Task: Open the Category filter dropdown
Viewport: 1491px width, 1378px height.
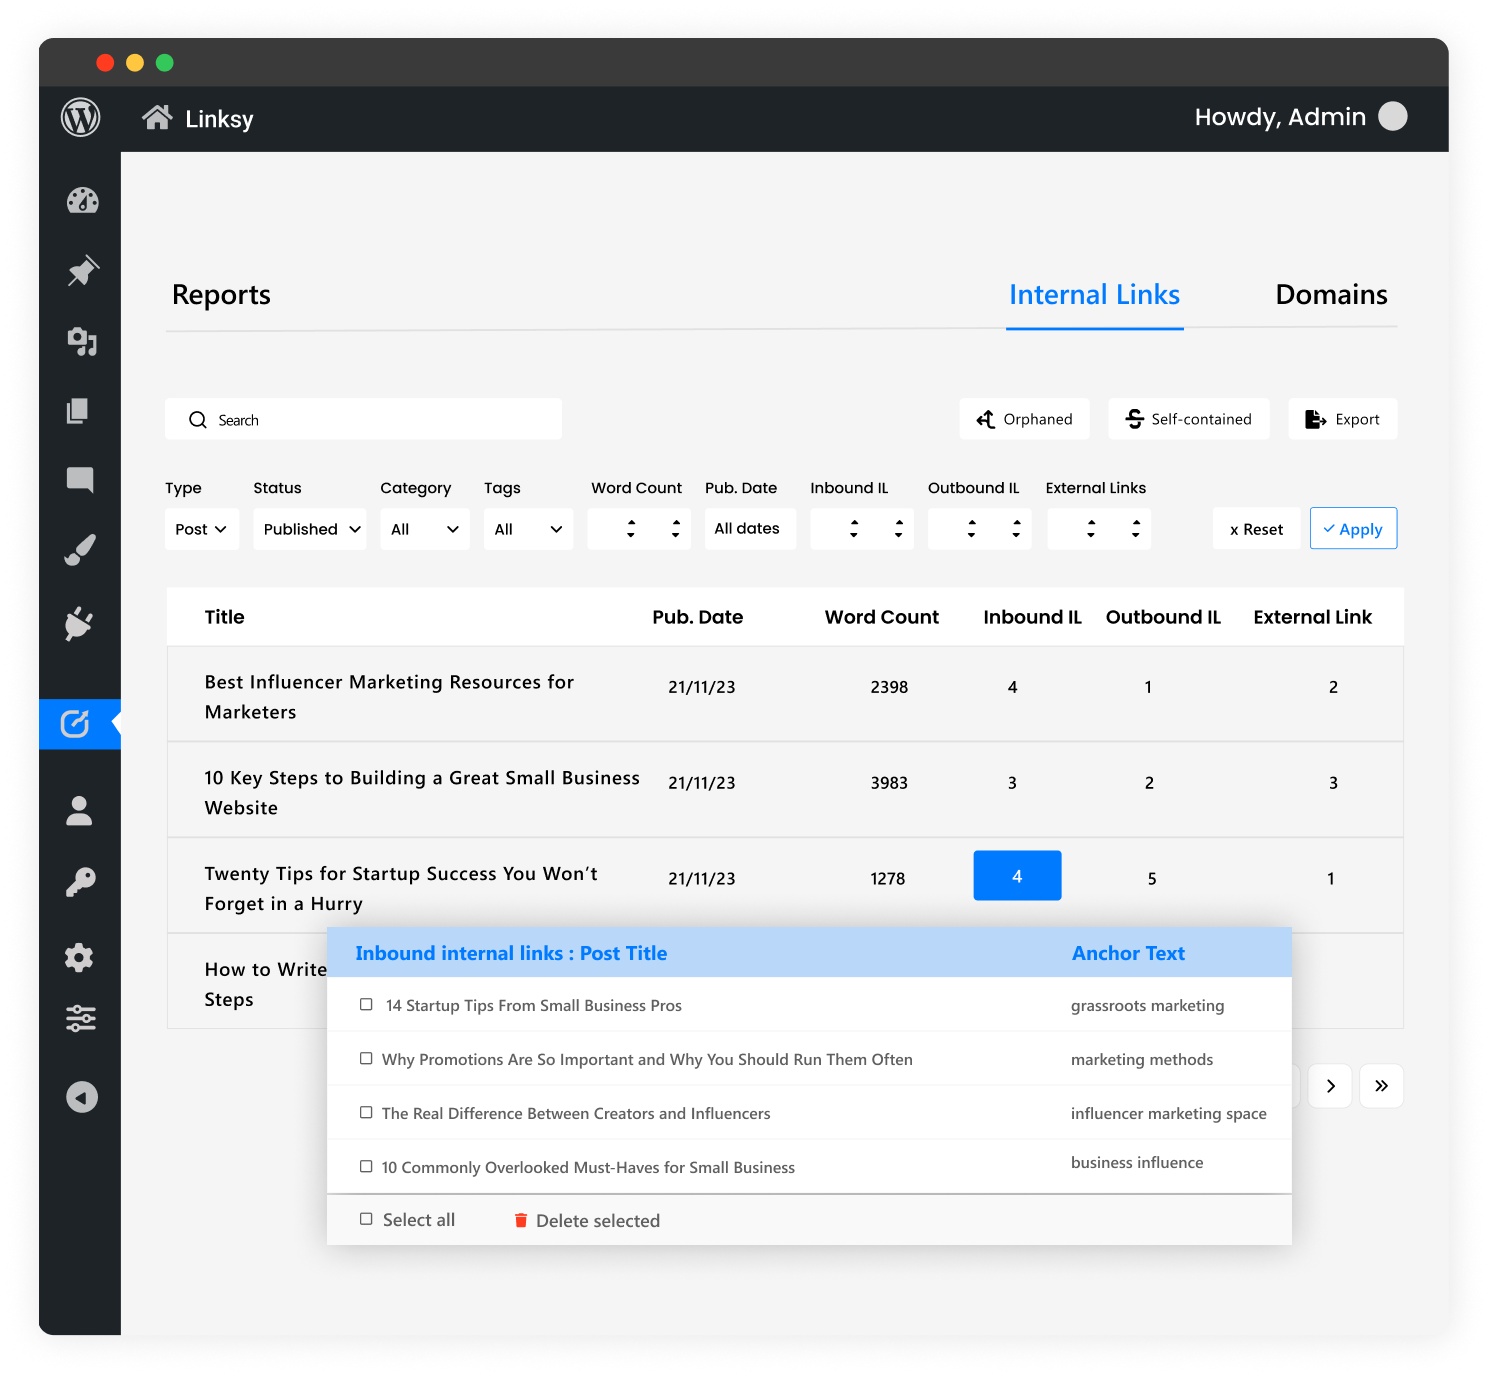Action: pyautogui.click(x=424, y=529)
